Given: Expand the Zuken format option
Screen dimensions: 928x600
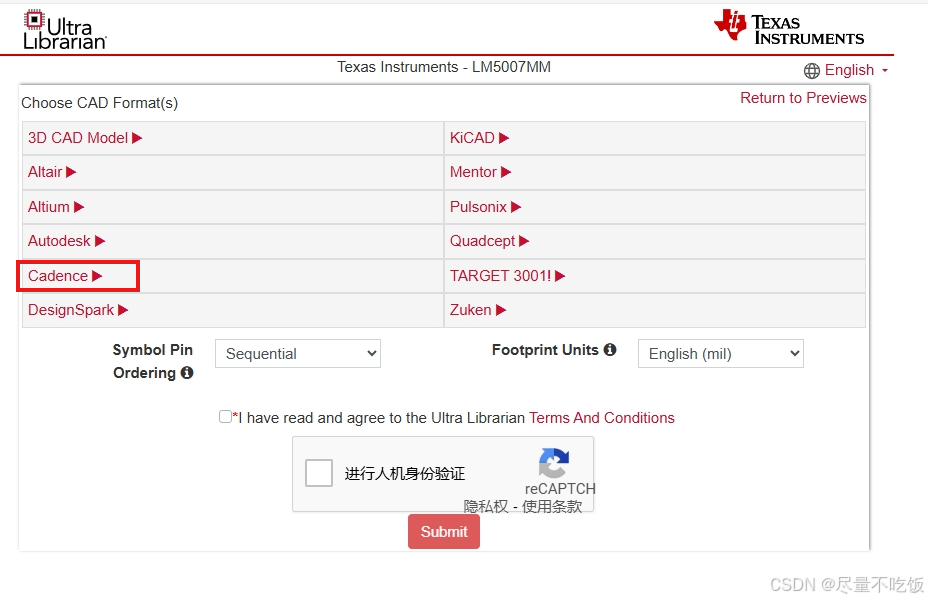Looking at the screenshot, I should click(x=478, y=310).
